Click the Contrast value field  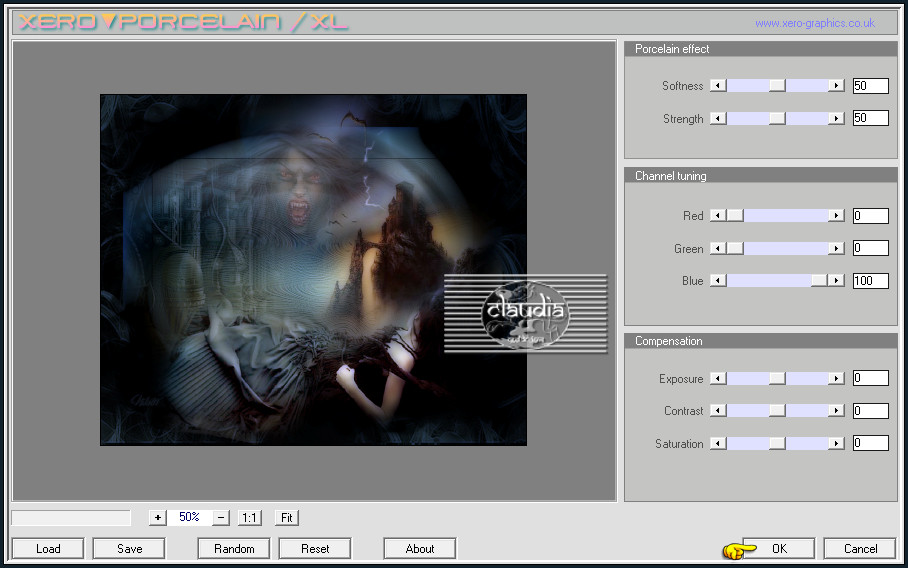coord(870,411)
